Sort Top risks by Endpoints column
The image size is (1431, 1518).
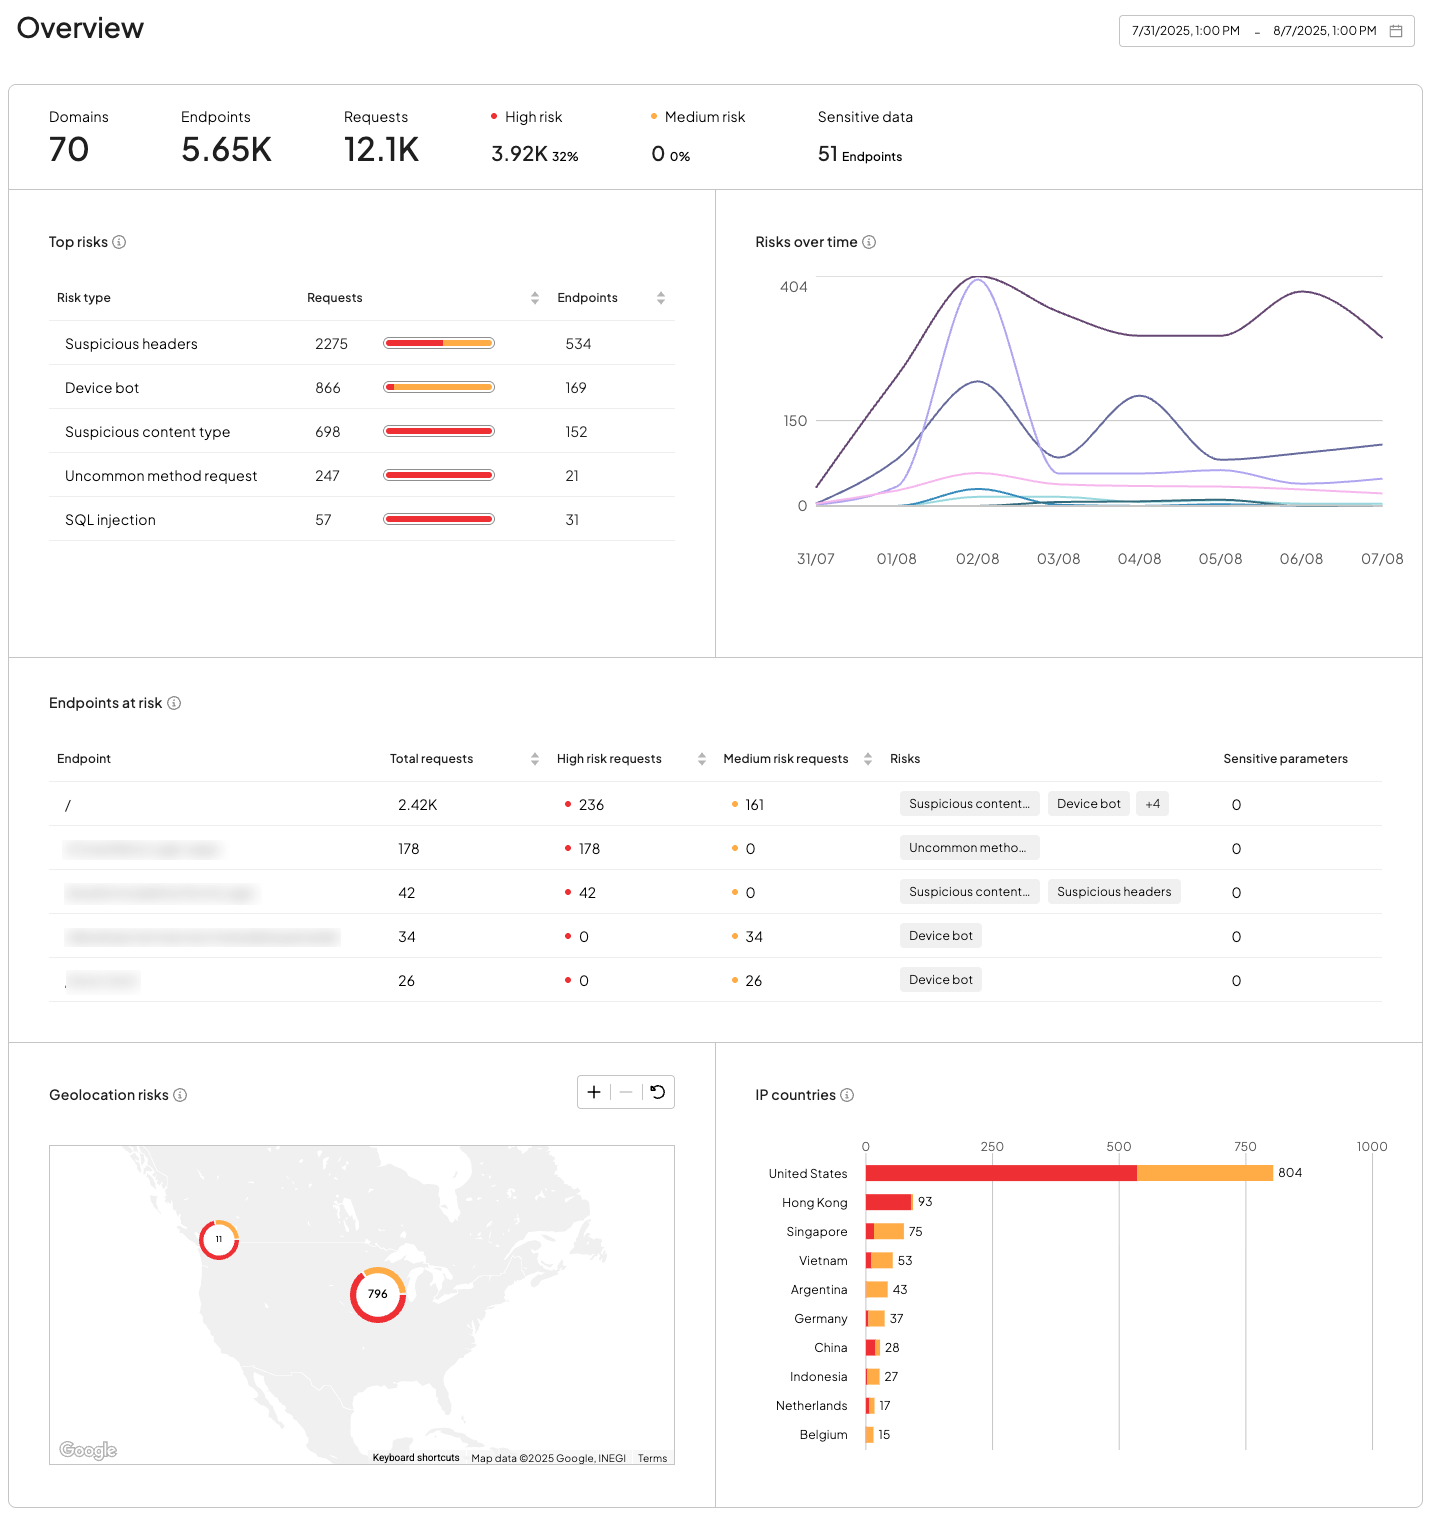pyautogui.click(x=661, y=298)
